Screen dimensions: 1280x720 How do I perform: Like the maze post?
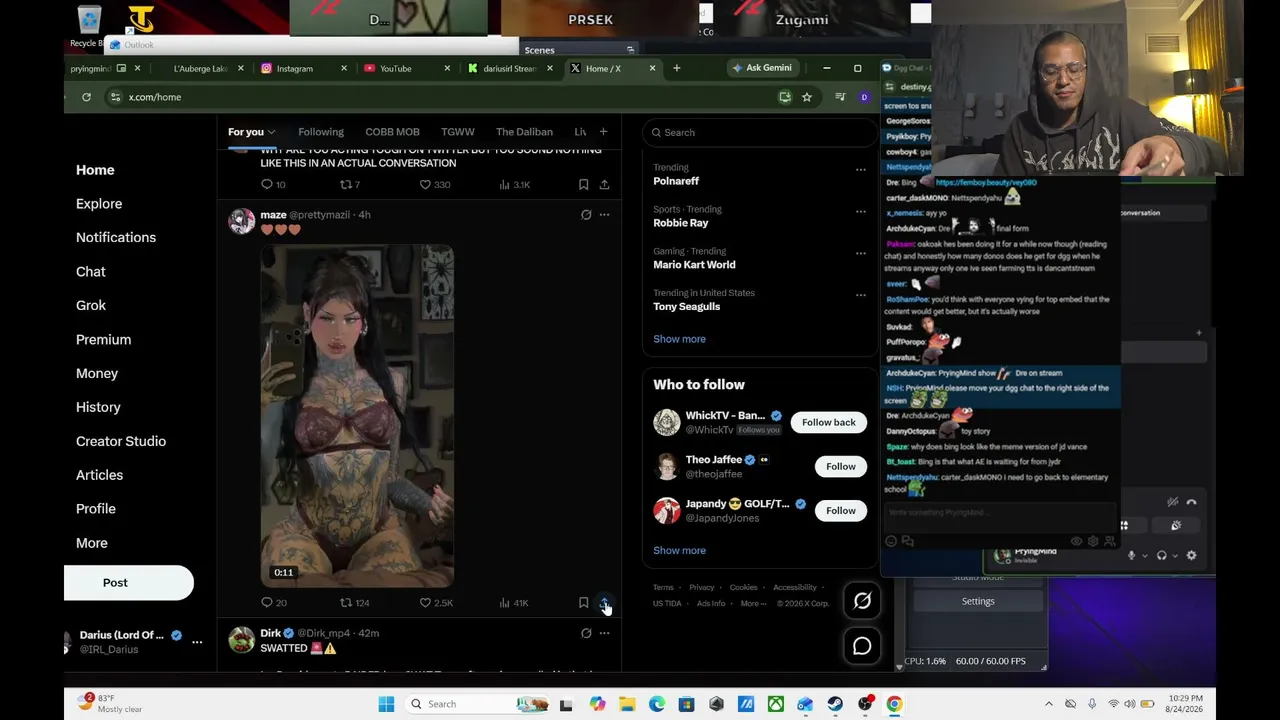click(425, 603)
